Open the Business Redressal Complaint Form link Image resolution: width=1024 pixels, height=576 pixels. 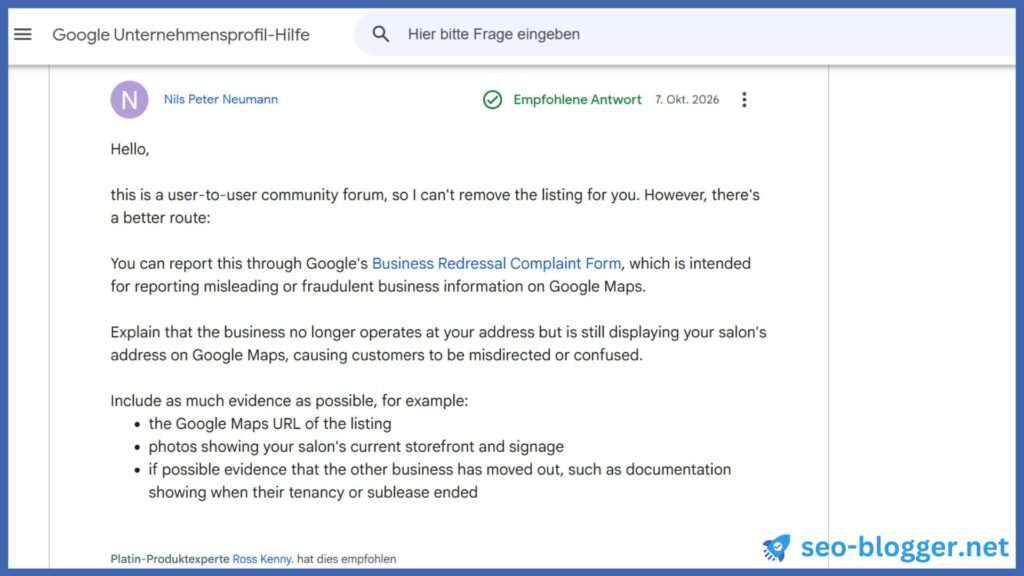[496, 263]
